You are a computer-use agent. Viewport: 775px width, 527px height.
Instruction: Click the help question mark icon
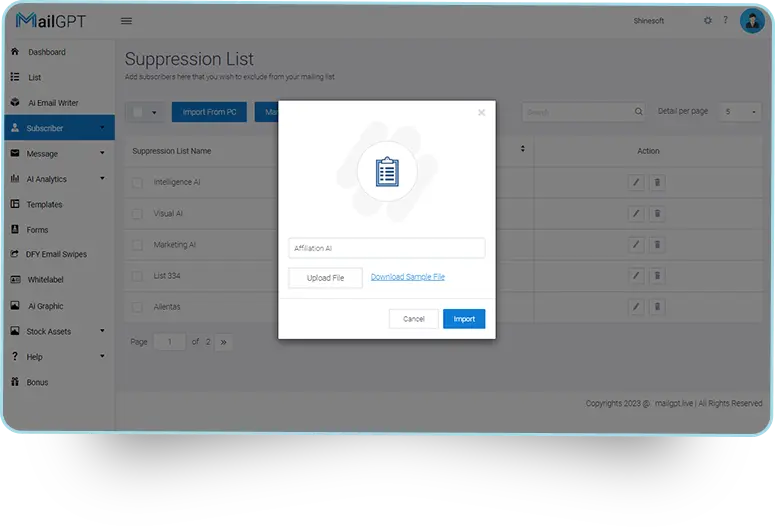click(x=725, y=21)
